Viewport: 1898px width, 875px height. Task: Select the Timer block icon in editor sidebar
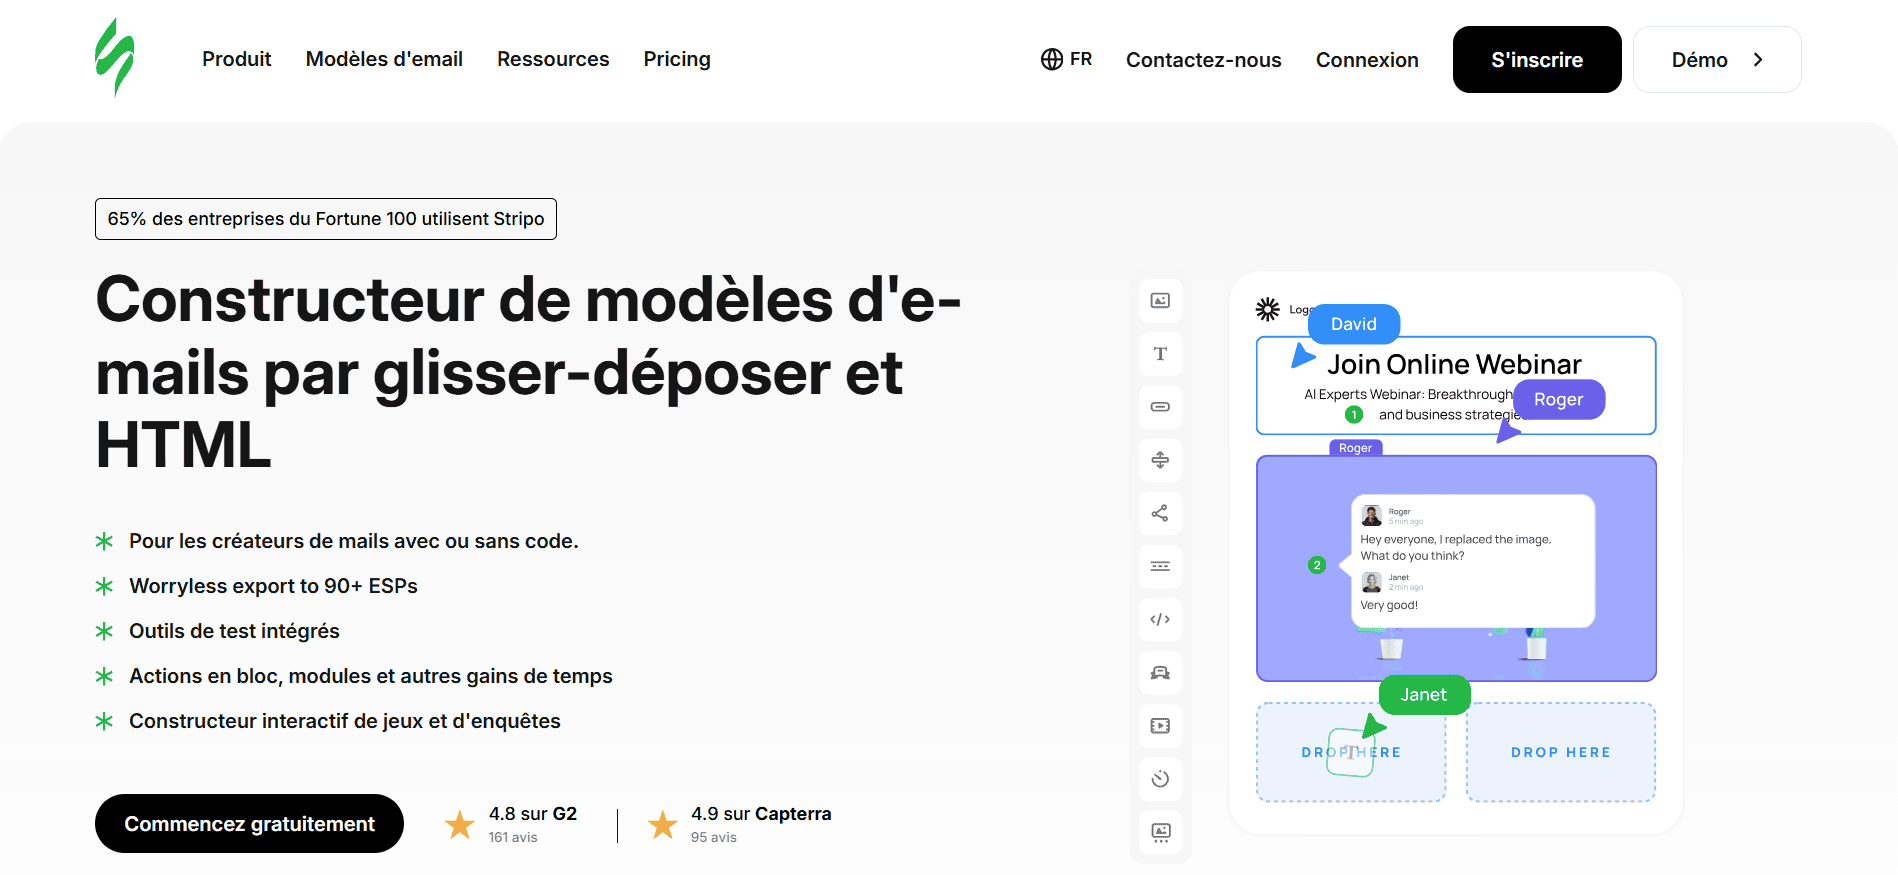coord(1160,779)
